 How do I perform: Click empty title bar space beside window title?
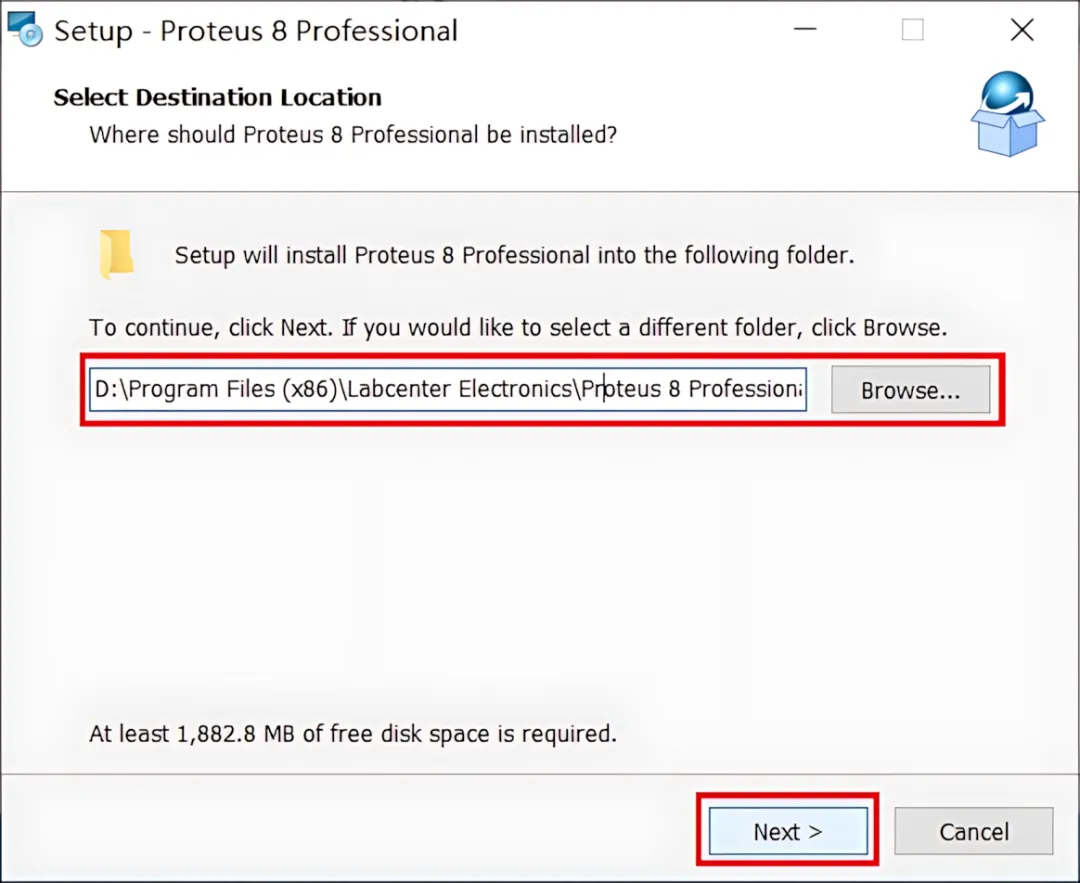click(620, 30)
